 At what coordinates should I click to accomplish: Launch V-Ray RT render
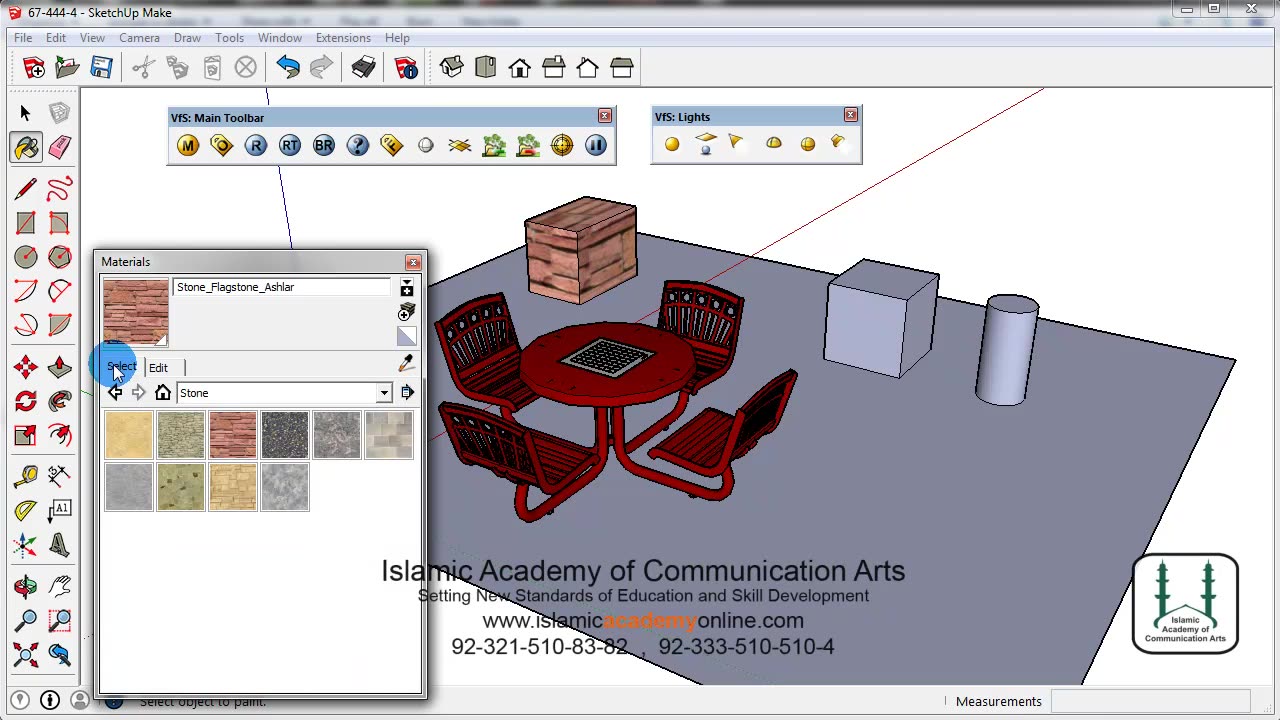pos(290,146)
